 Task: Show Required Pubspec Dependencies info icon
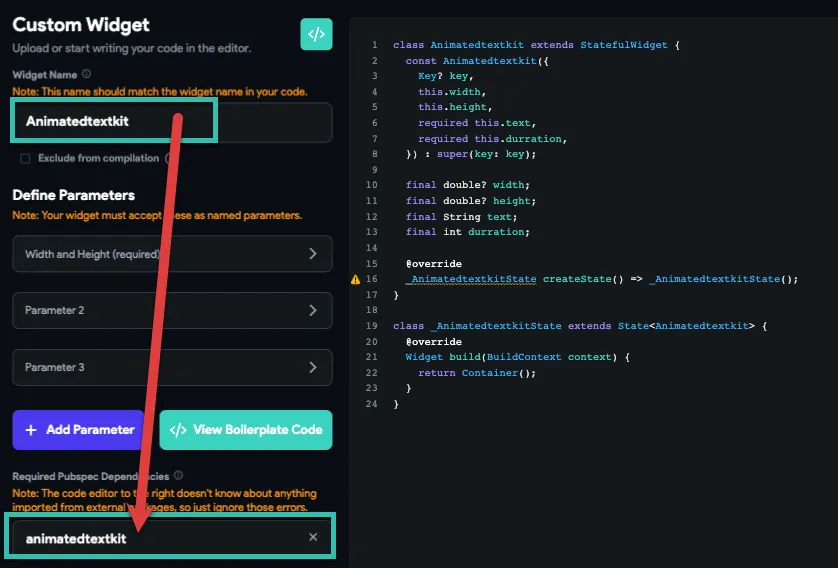point(179,476)
